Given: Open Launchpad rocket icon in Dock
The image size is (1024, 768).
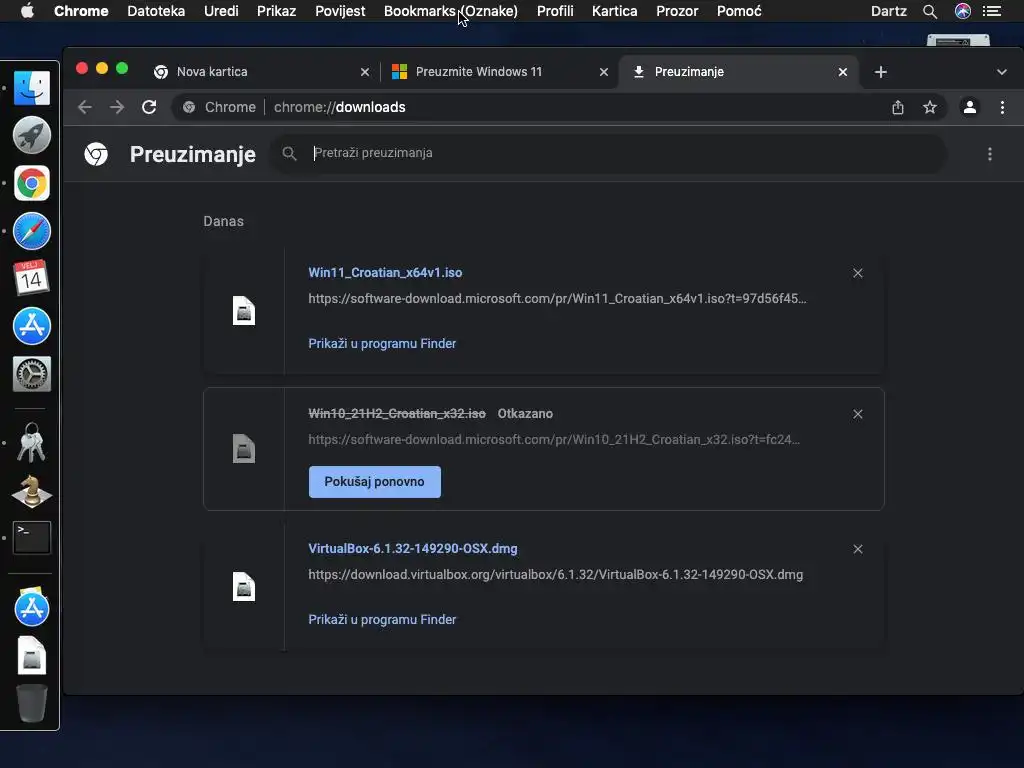Looking at the screenshot, I should pyautogui.click(x=31, y=135).
